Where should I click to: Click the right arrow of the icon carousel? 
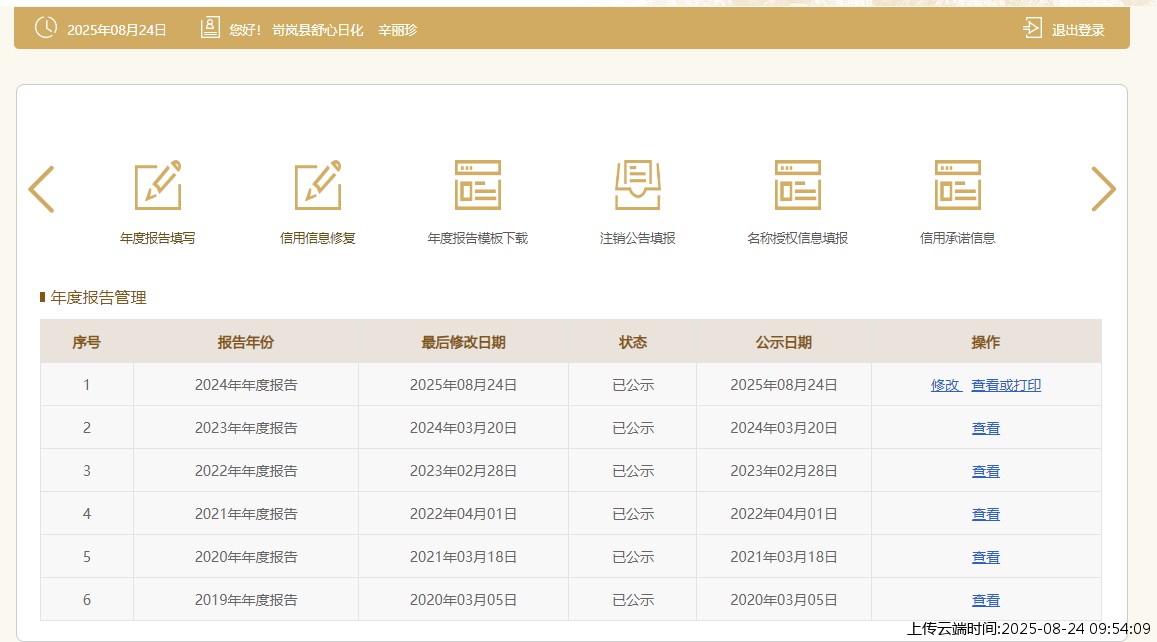point(1103,189)
